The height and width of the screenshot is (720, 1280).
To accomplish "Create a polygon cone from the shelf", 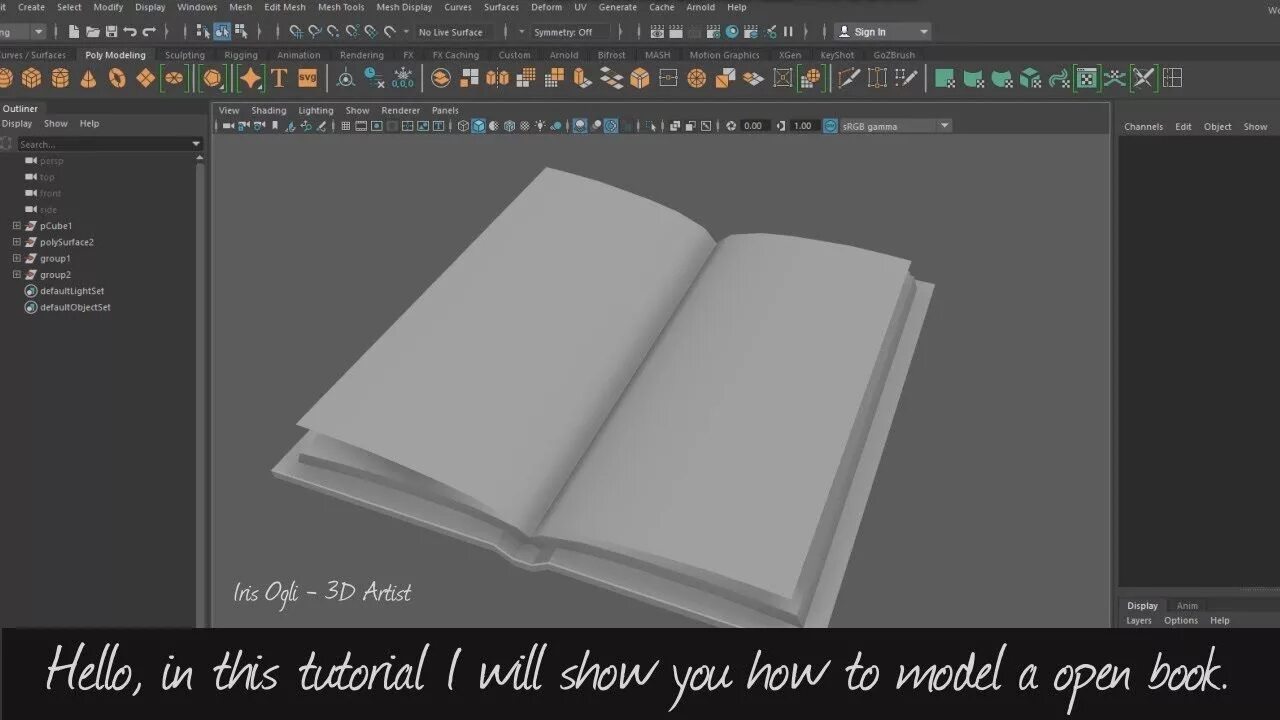I will (x=89, y=78).
